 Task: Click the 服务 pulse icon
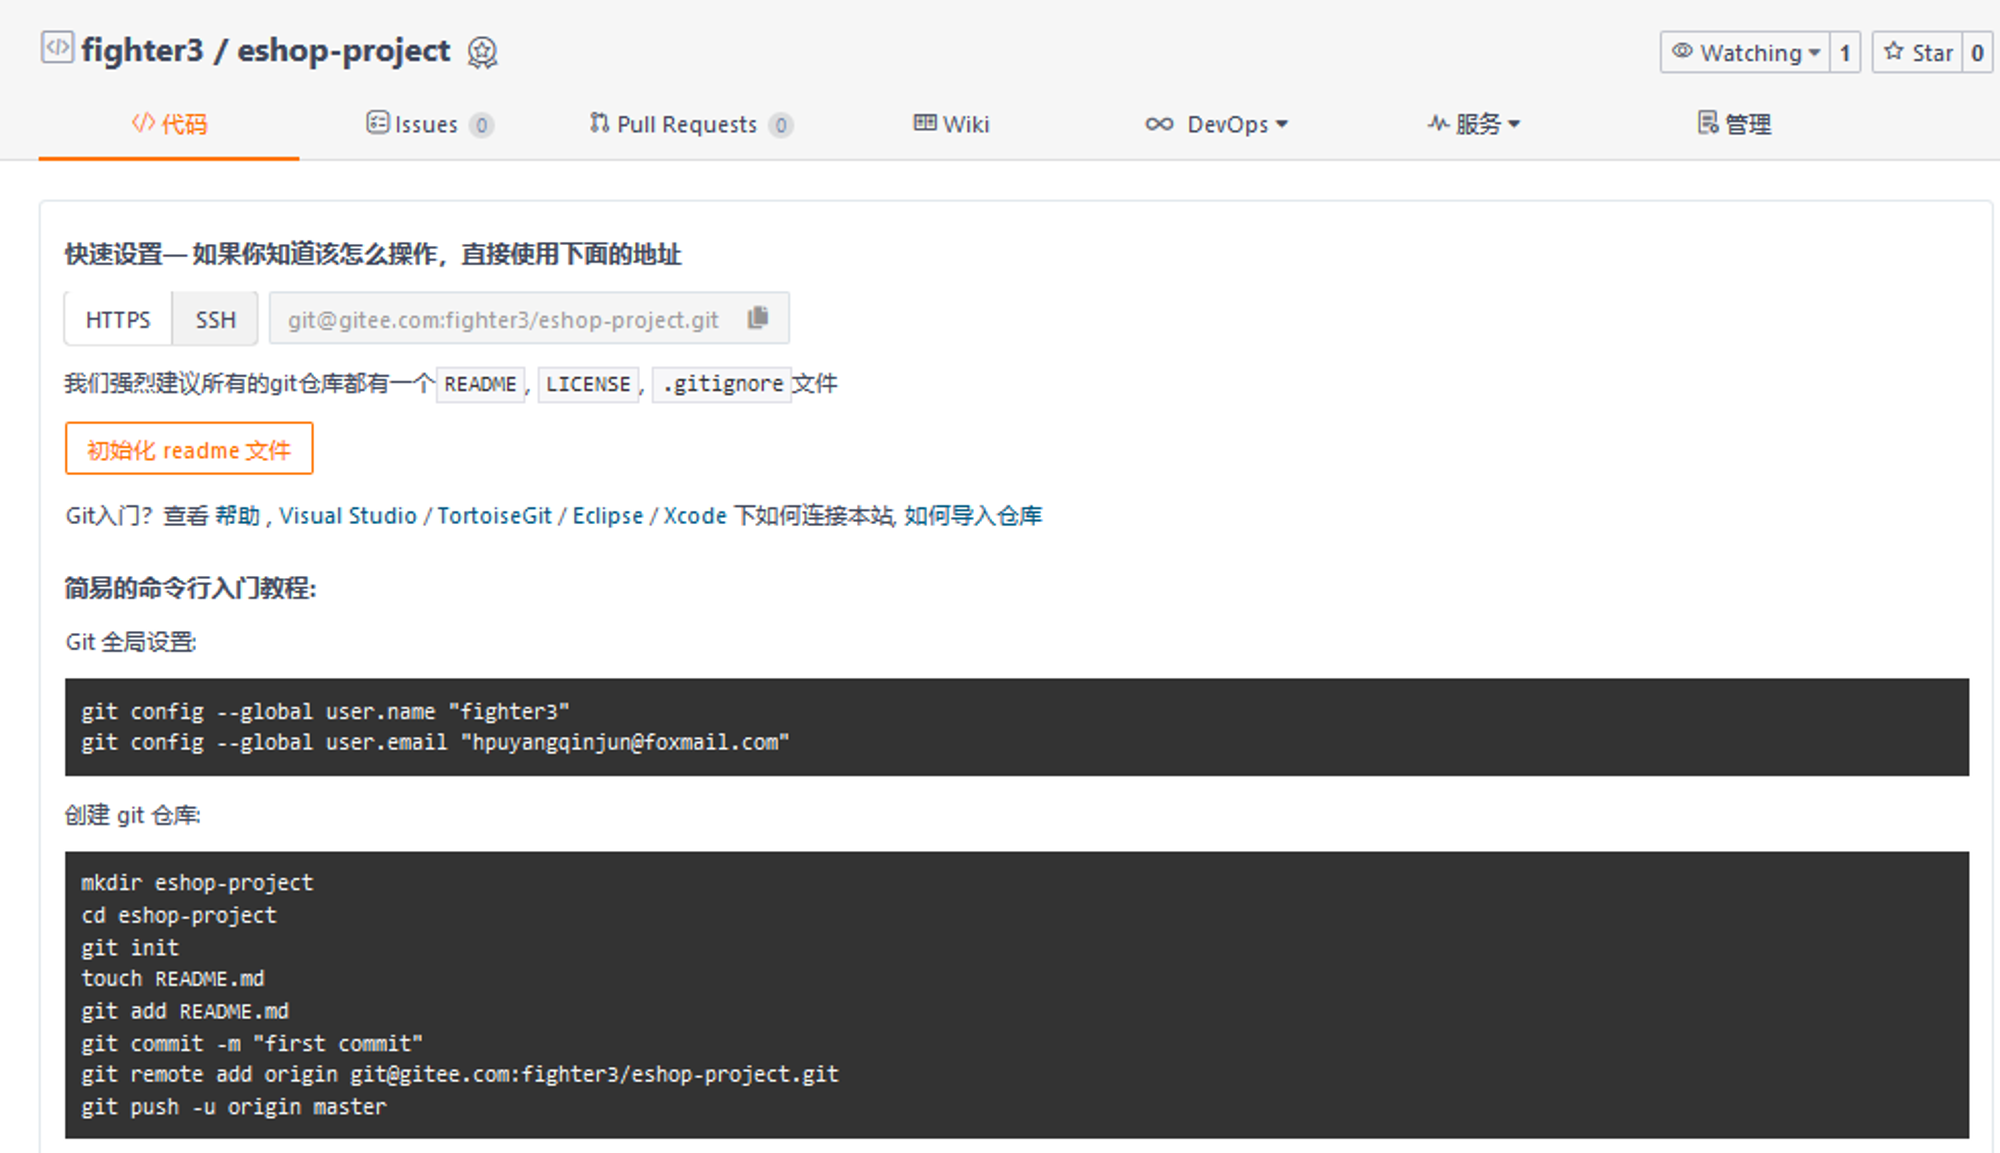pyautogui.click(x=1438, y=123)
